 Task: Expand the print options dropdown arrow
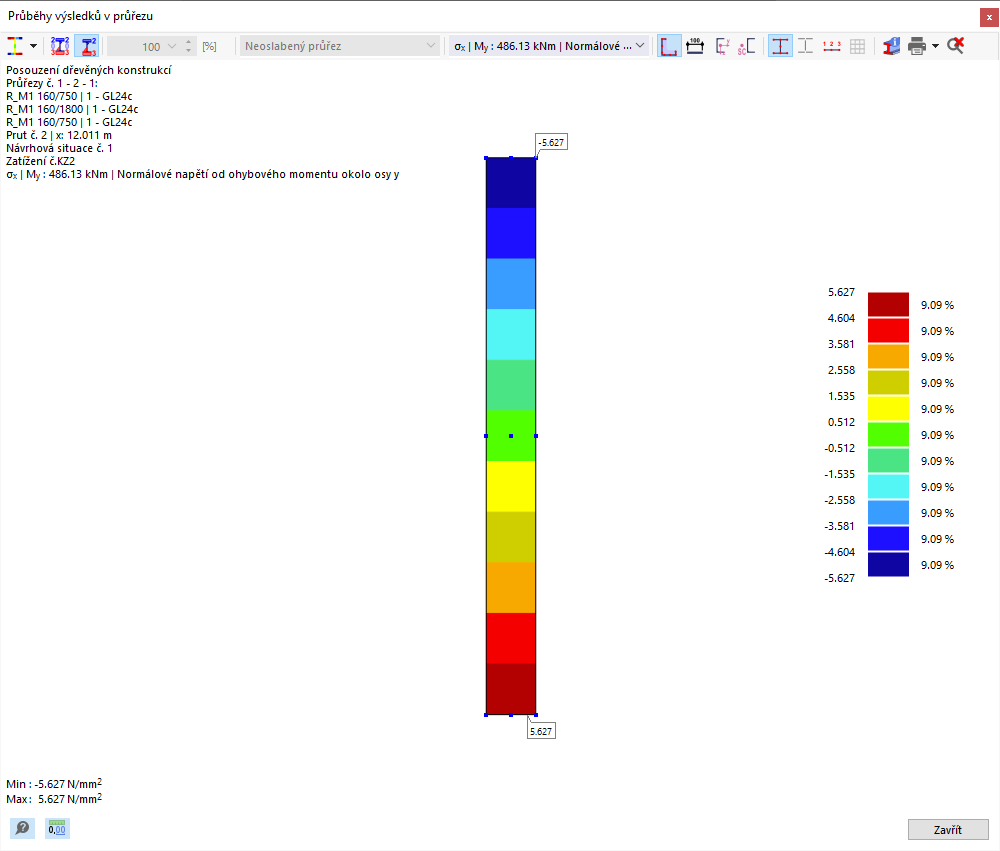pyautogui.click(x=935, y=46)
